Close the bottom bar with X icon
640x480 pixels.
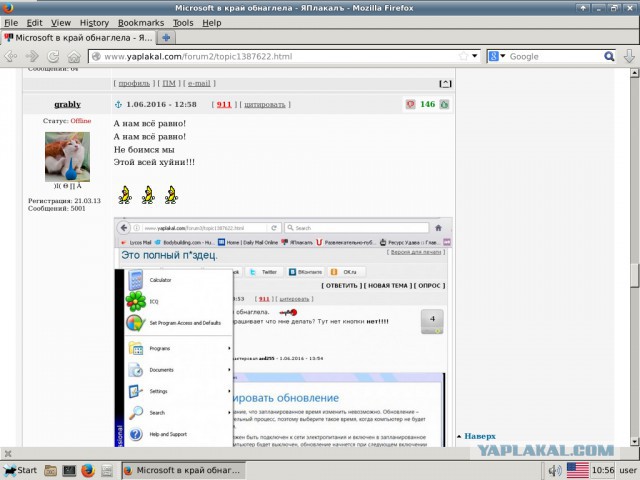coord(8,453)
